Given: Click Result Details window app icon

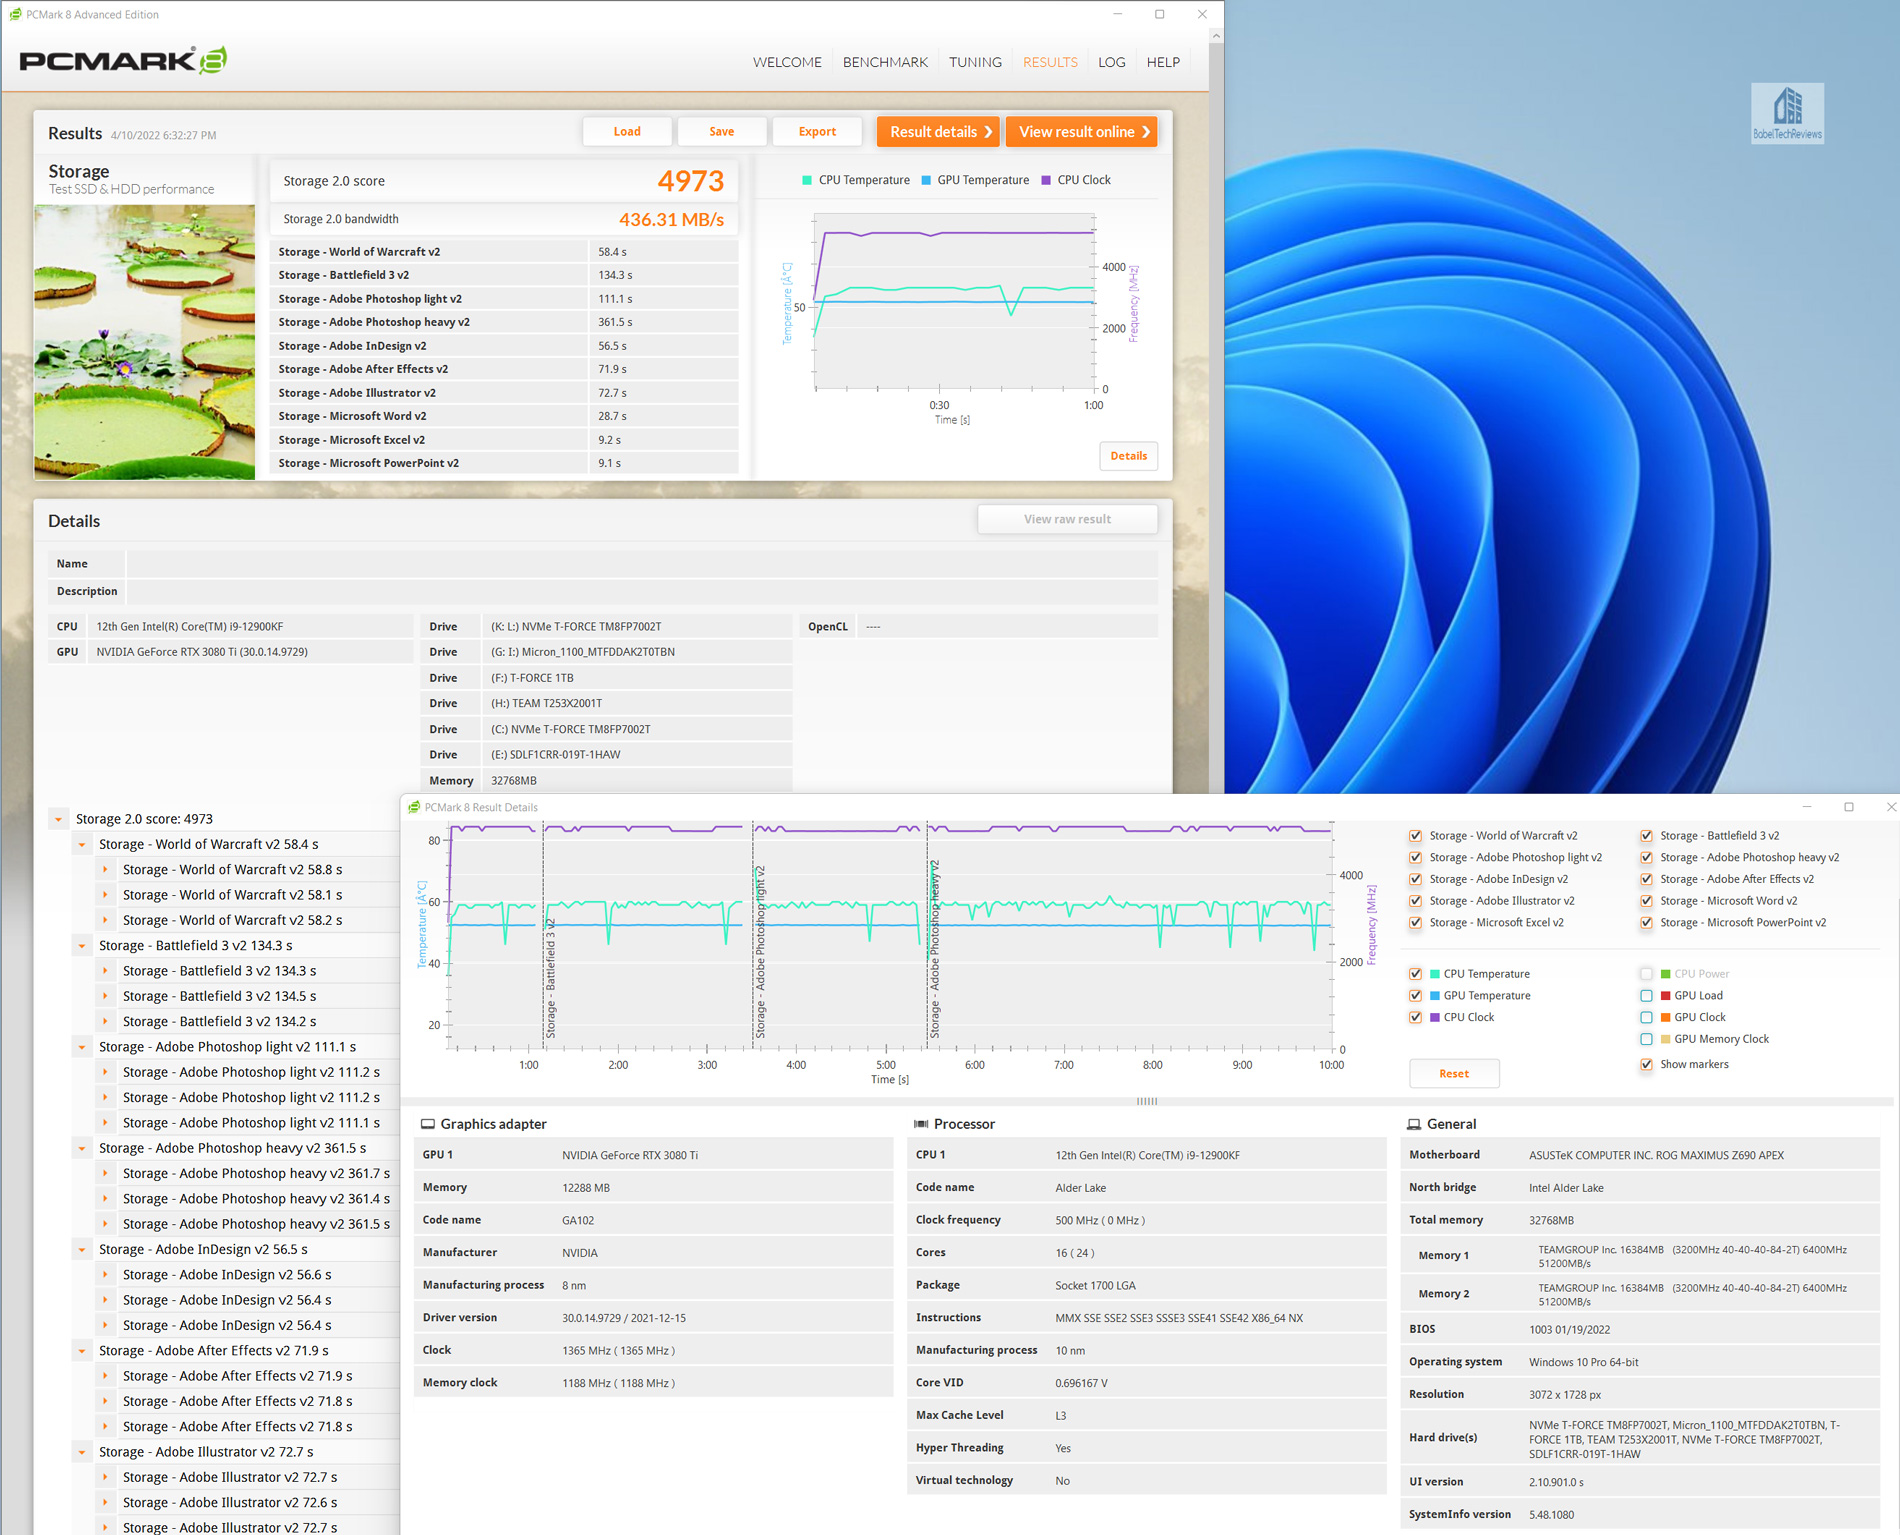Looking at the screenshot, I should (414, 807).
